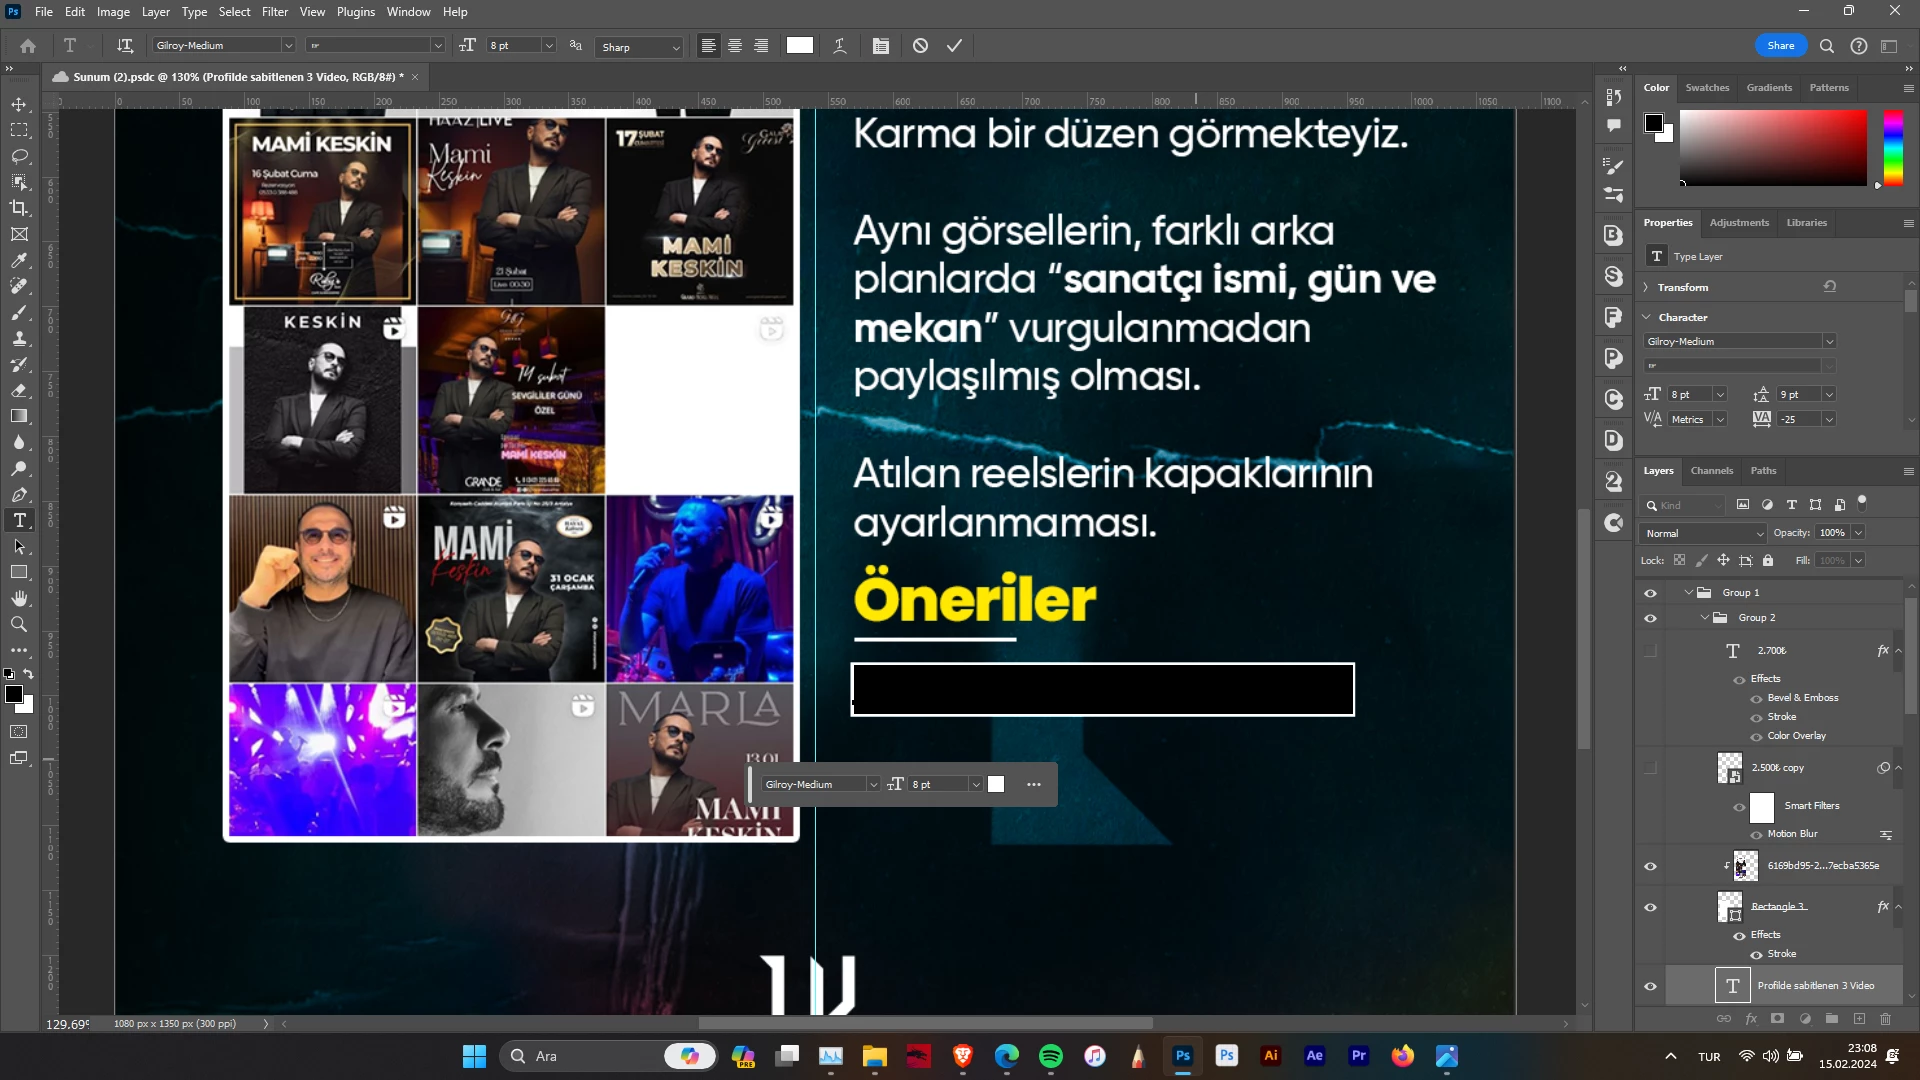1920x1080 pixels.
Task: Click the Share button
Action: coord(1780,46)
